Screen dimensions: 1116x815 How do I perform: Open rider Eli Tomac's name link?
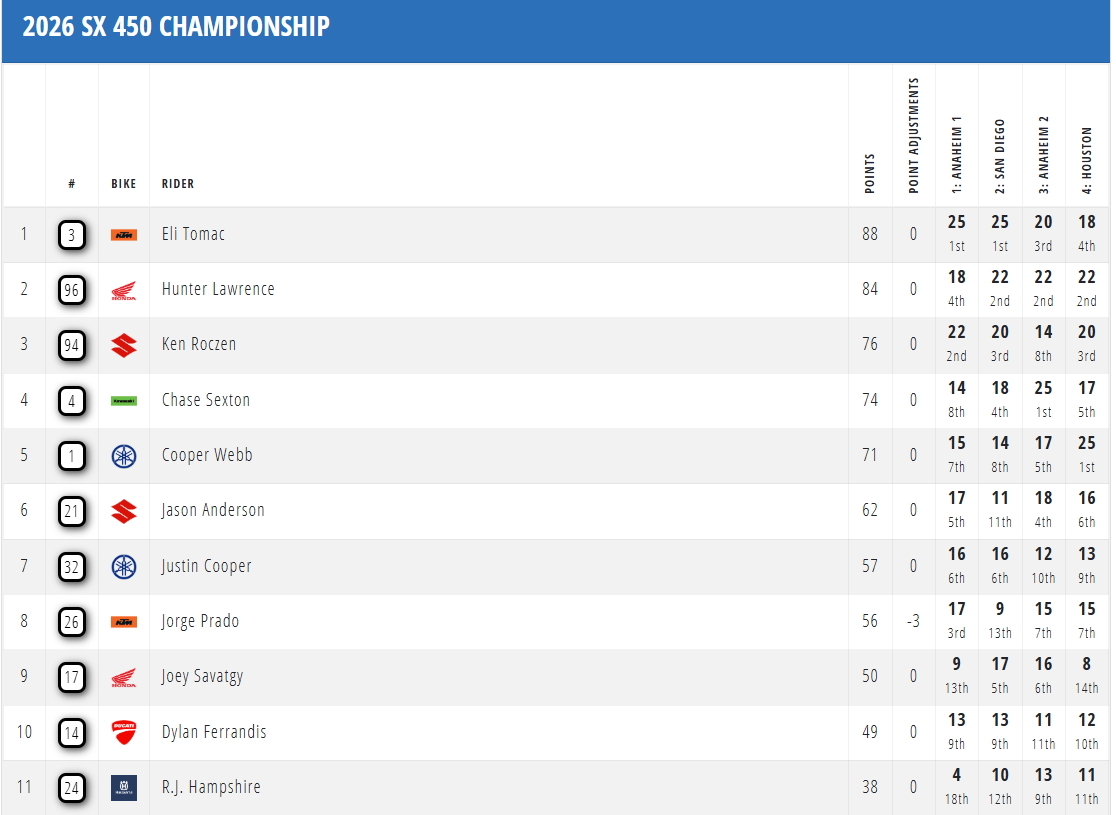point(193,234)
